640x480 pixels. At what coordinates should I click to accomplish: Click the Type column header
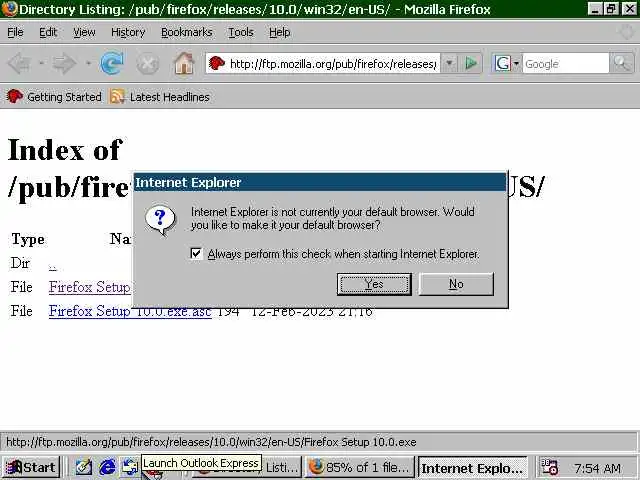28,239
